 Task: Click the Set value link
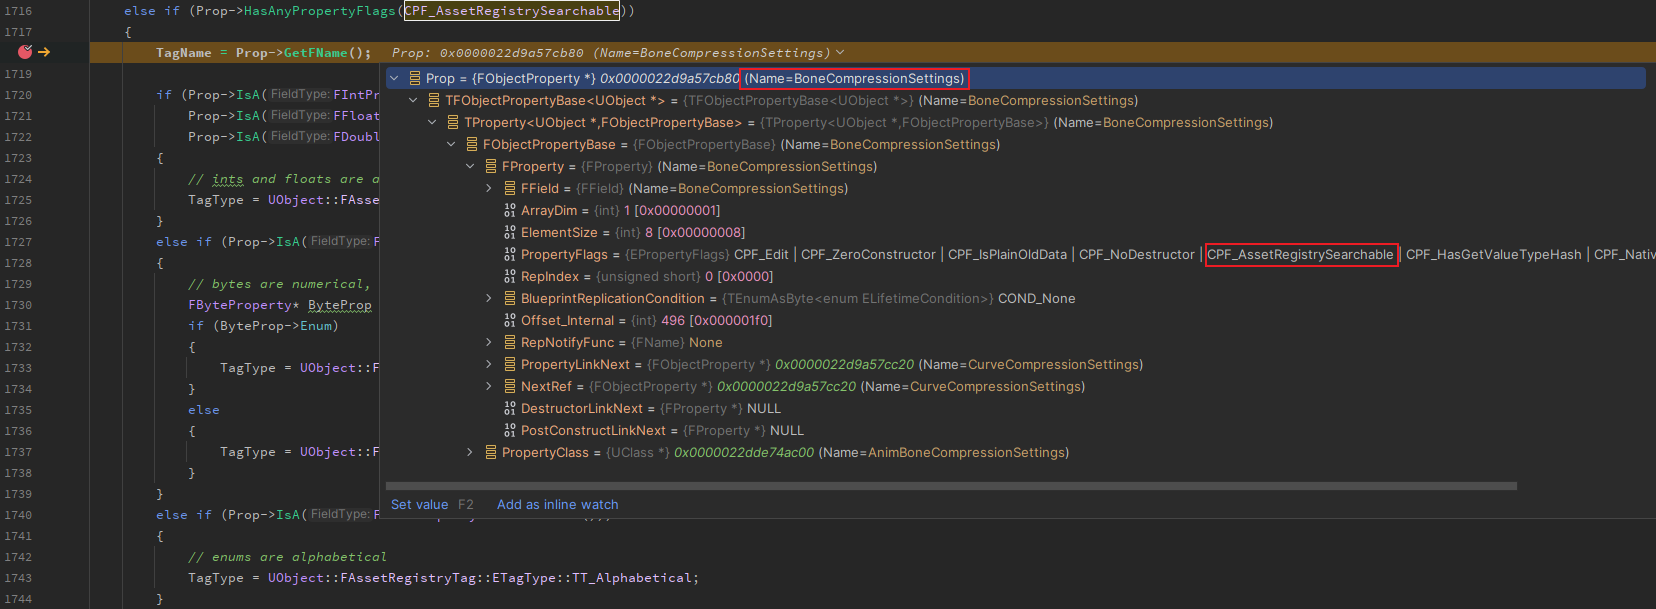point(419,504)
